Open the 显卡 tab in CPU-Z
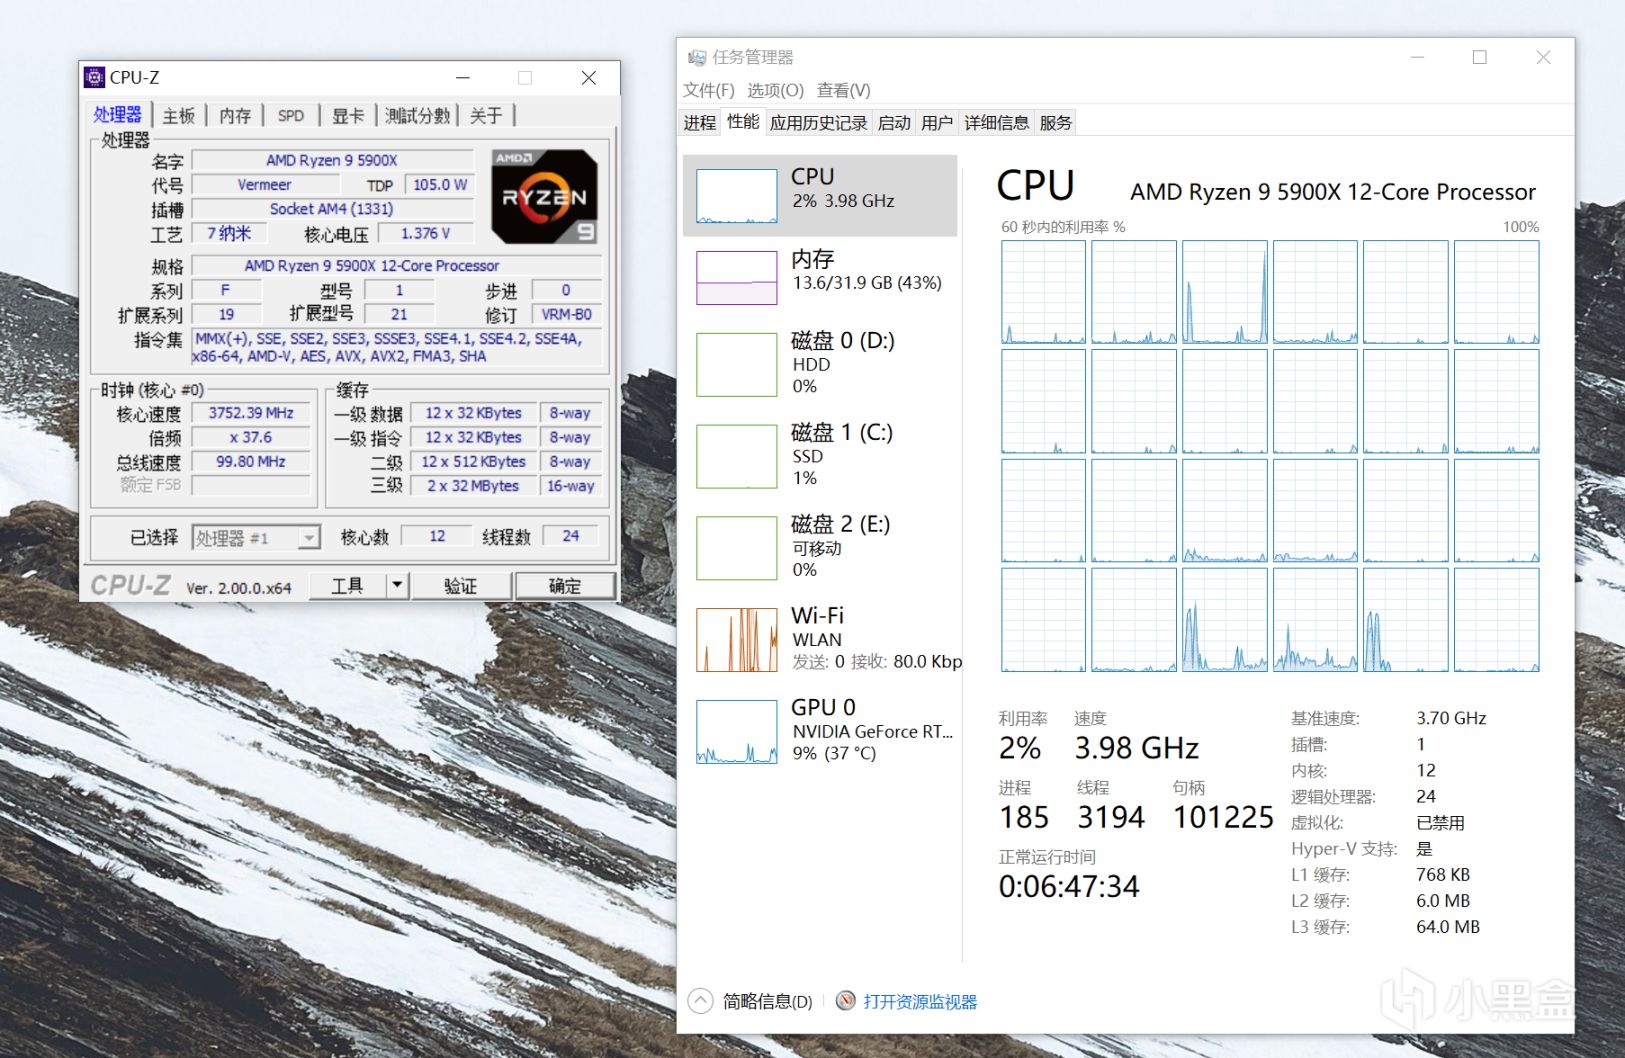This screenshot has width=1625, height=1058. point(348,116)
